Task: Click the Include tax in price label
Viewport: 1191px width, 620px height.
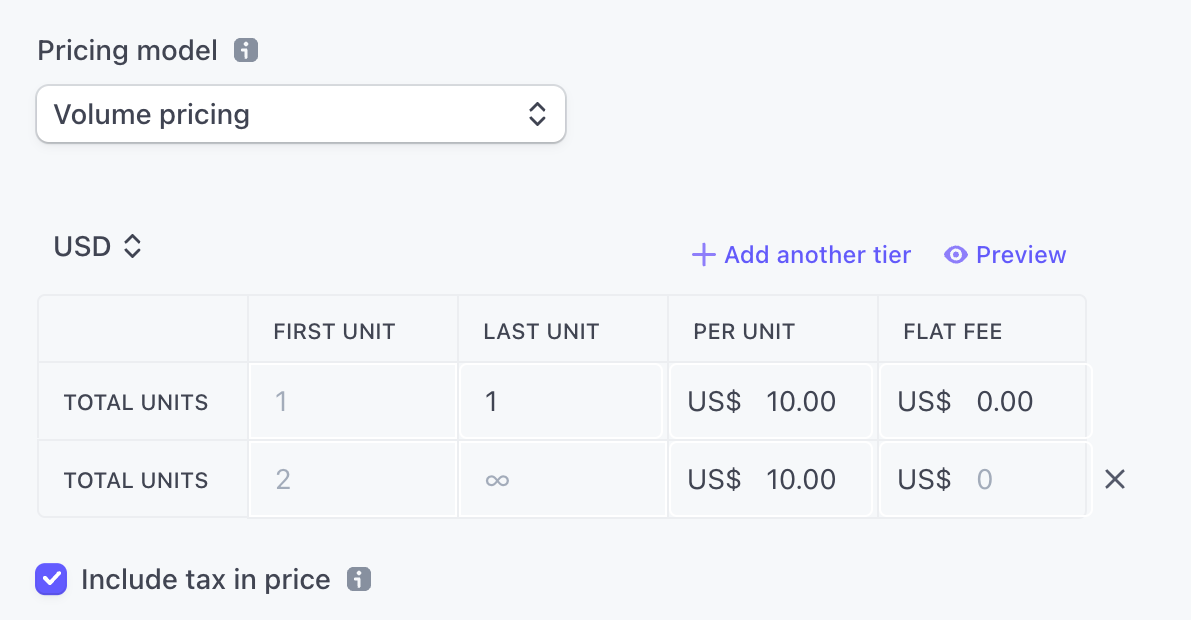Action: pyautogui.click(x=206, y=580)
